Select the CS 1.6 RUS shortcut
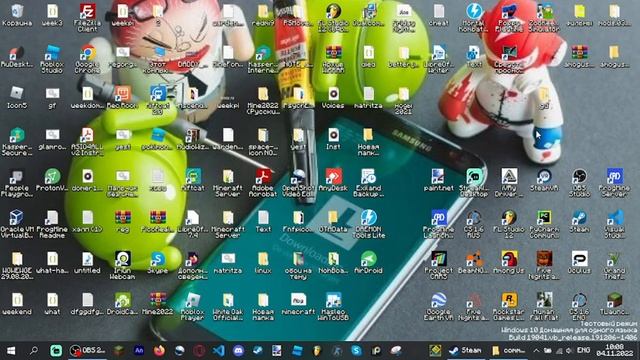The image size is (640, 360). 474,224
